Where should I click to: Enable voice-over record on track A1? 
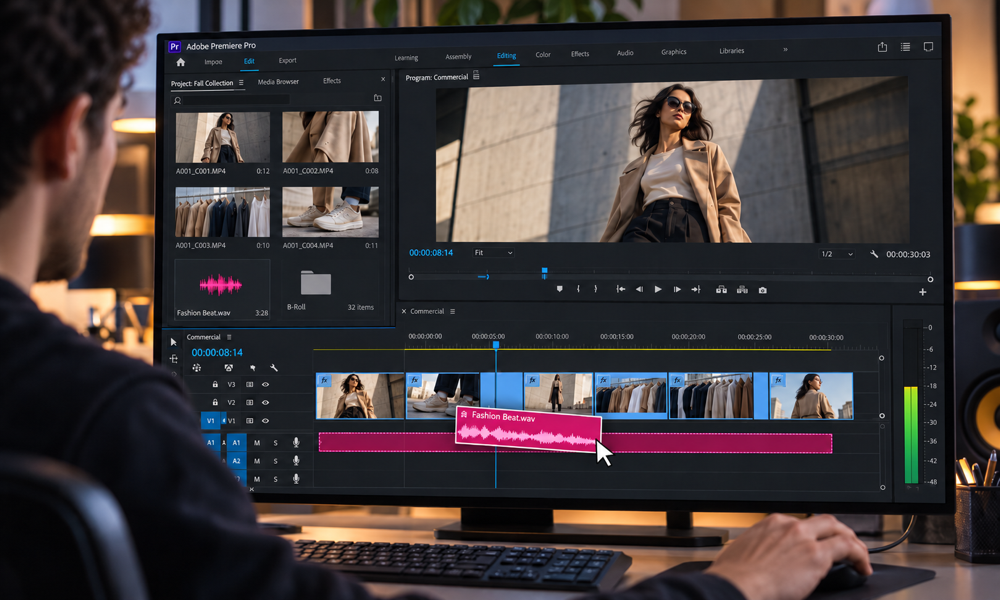coord(296,442)
